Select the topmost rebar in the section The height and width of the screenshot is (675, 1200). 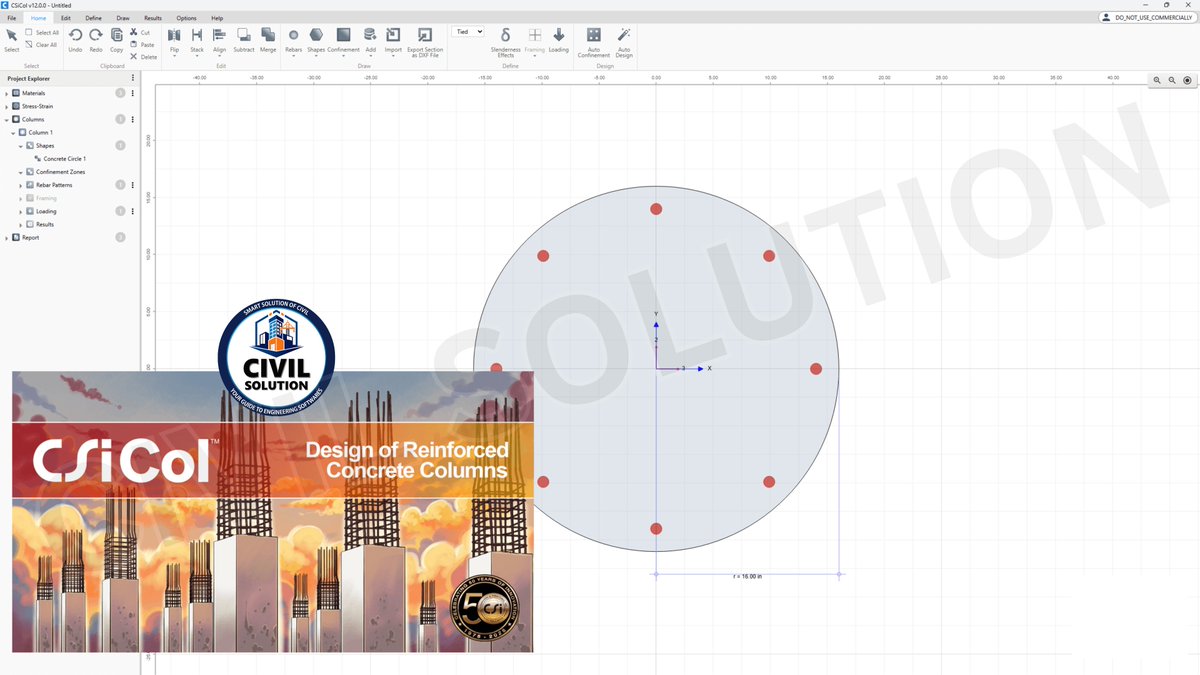click(656, 209)
